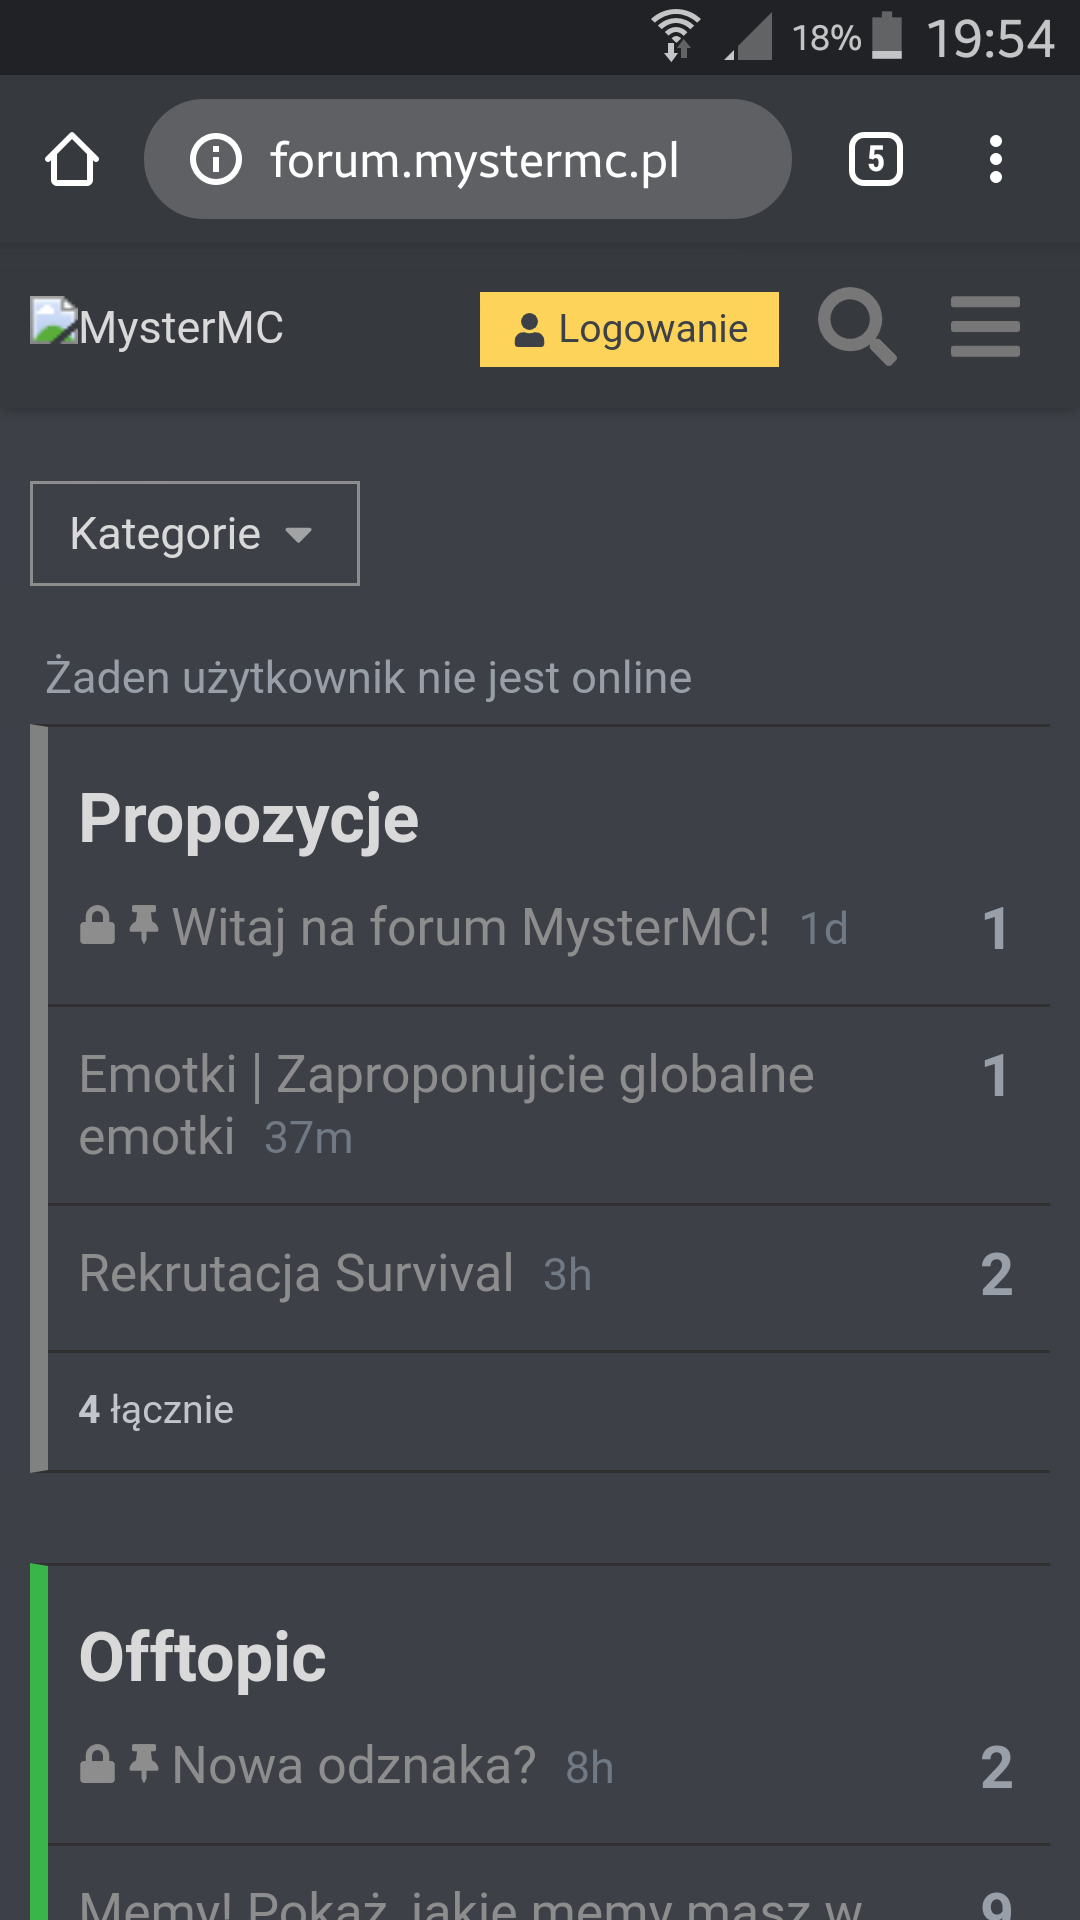Screen dimensions: 1080x1920
Task: Open the Propozycje category
Action: tap(249, 819)
